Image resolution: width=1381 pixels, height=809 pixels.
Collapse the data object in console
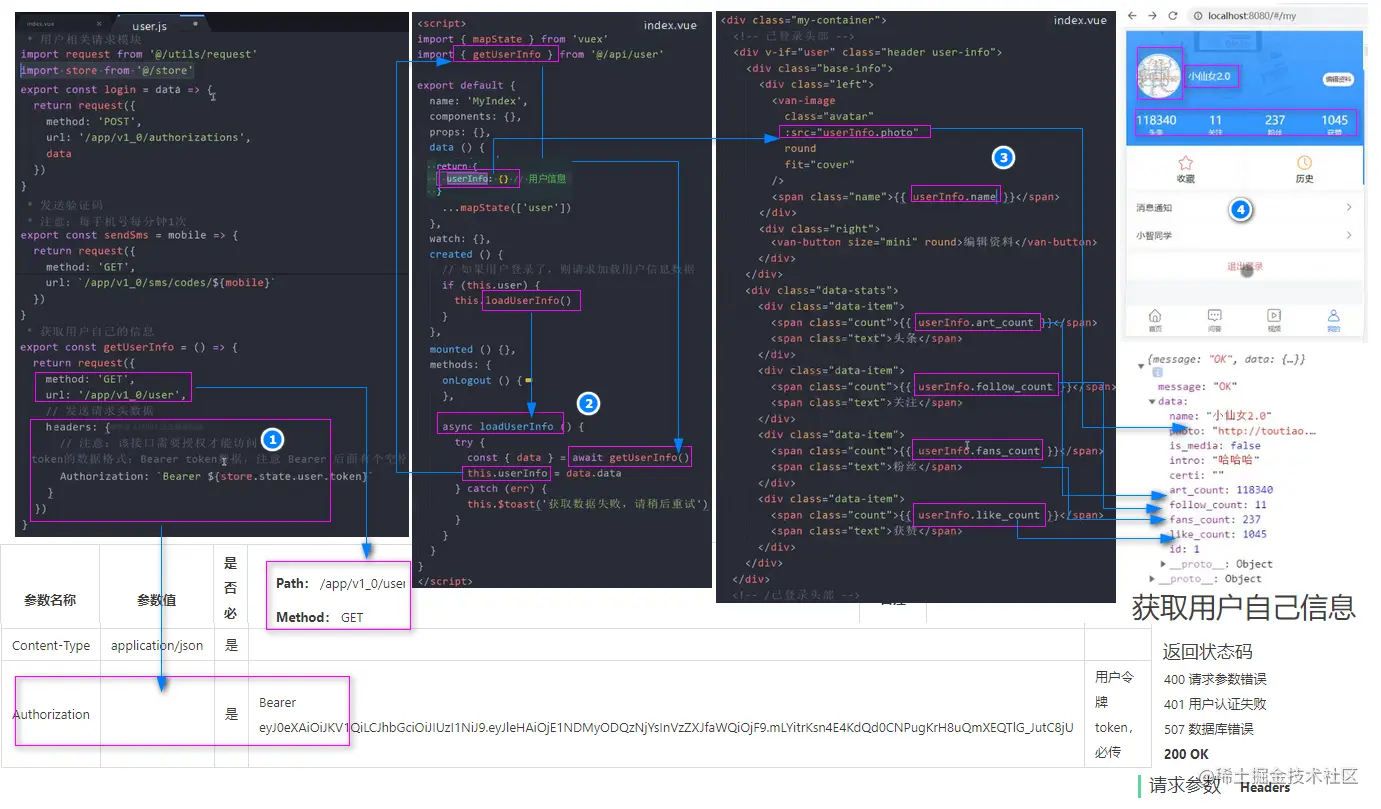pos(1152,402)
